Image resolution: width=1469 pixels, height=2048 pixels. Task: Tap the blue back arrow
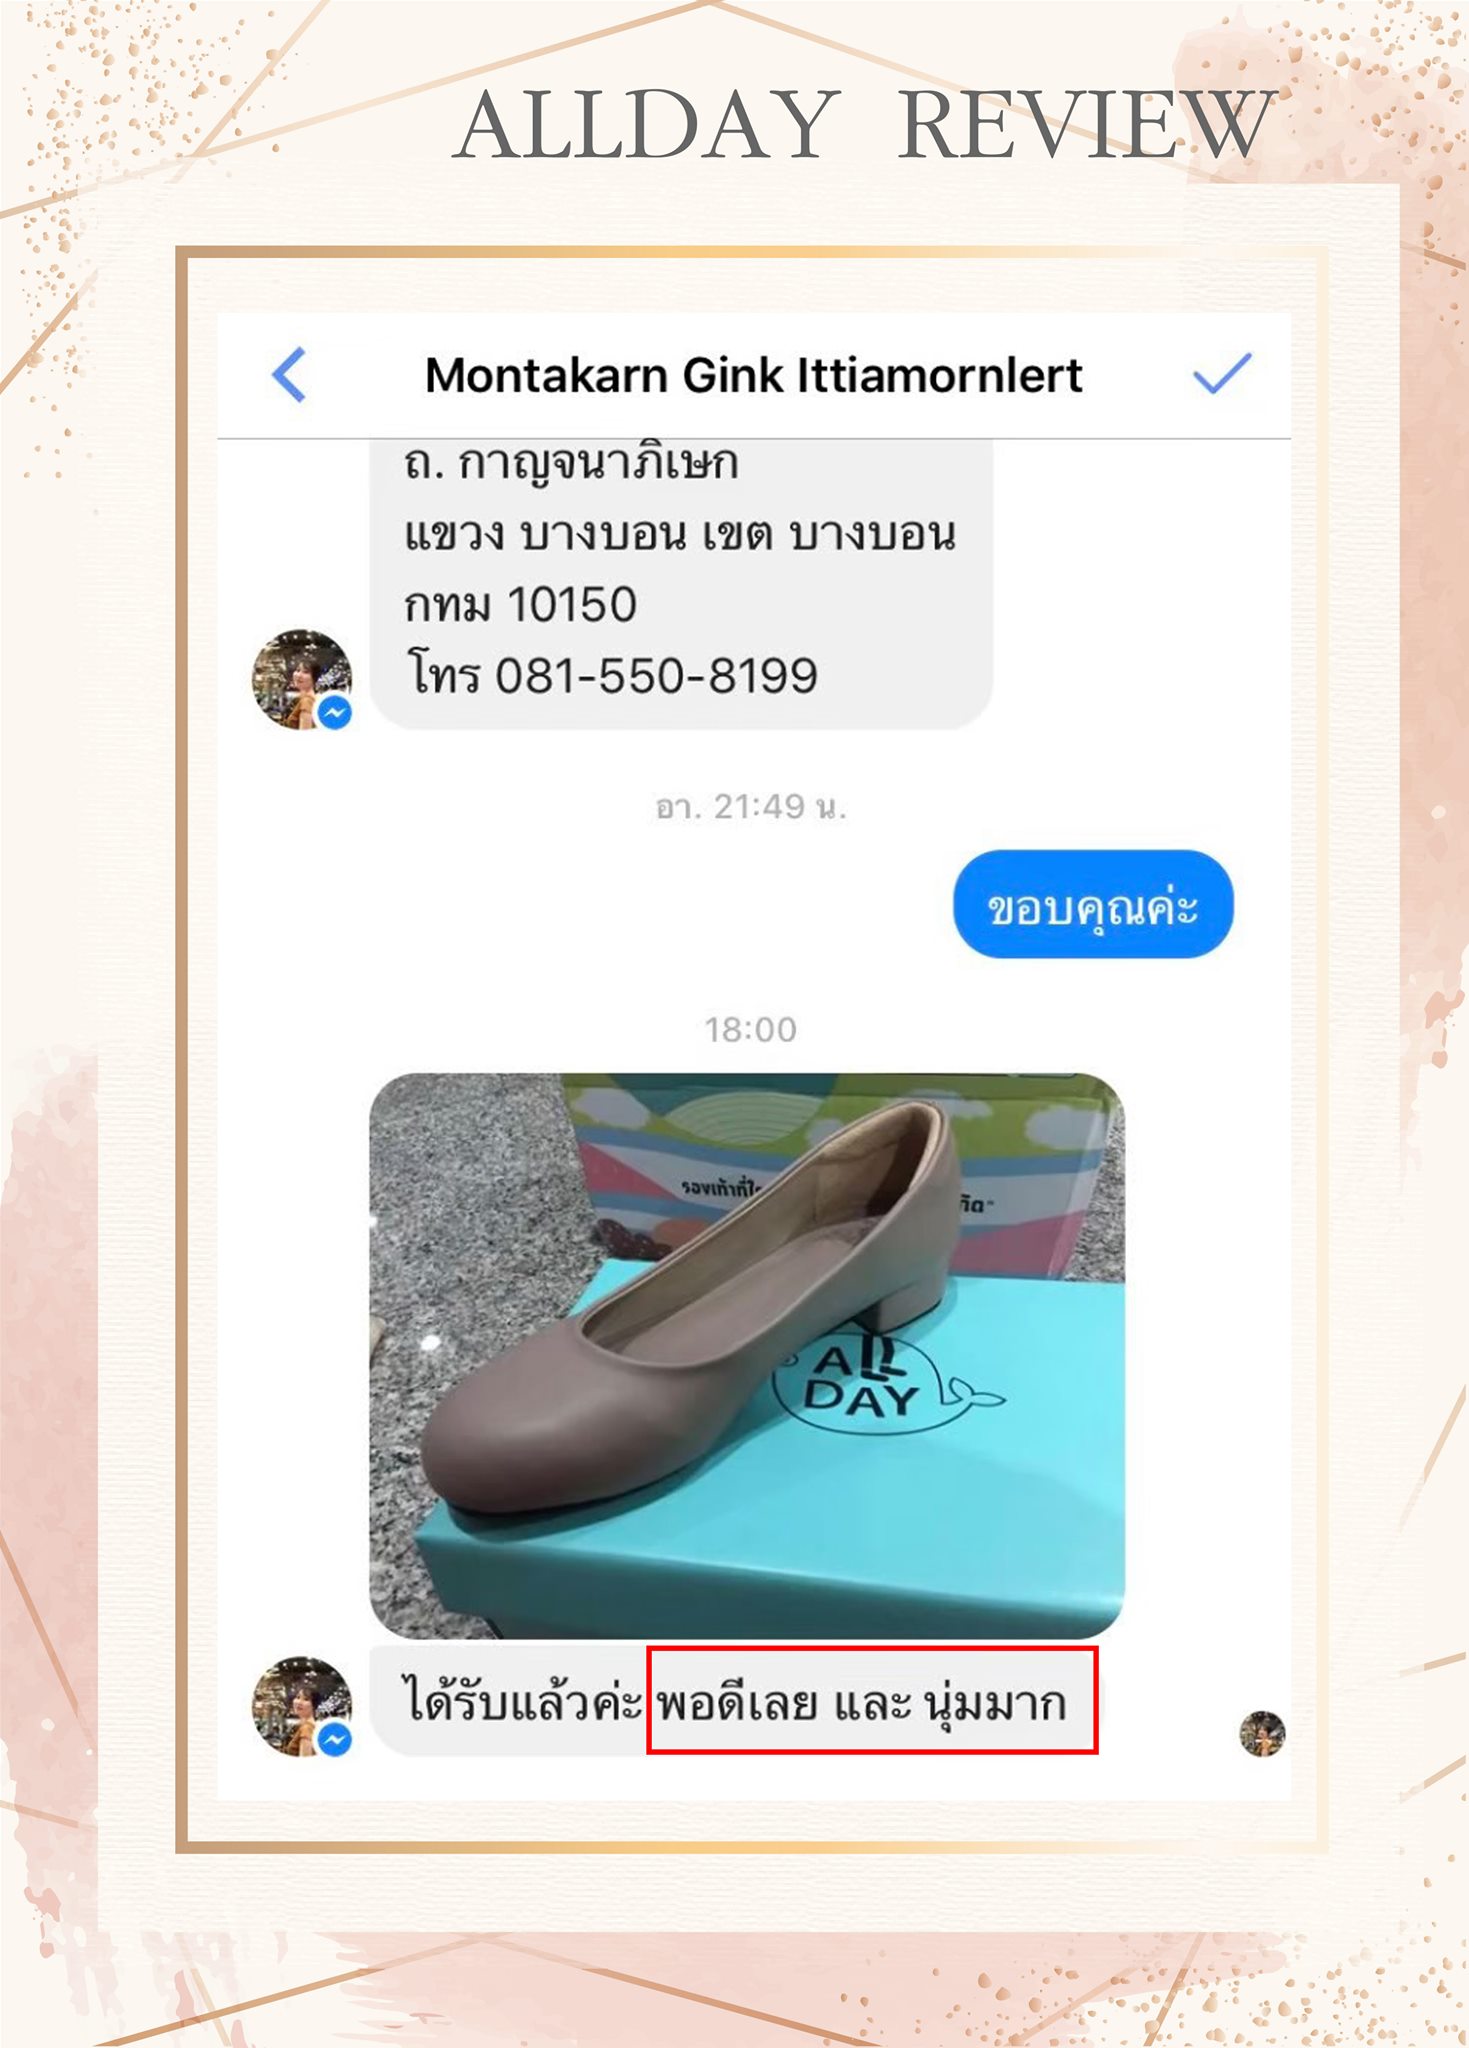click(x=289, y=375)
